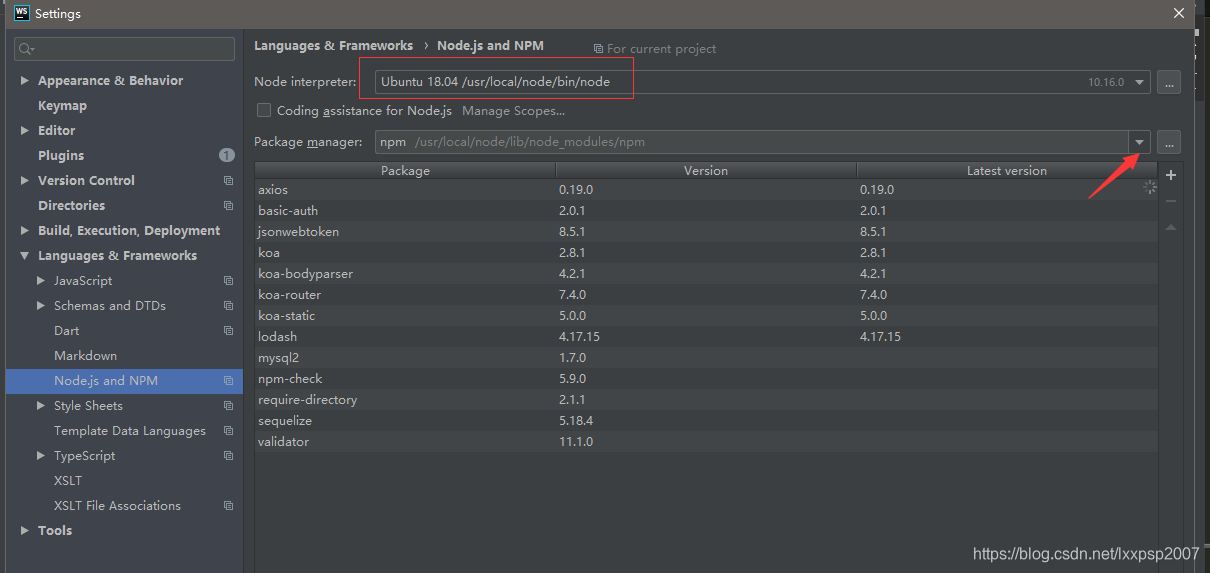Sort by Package column header
Screen dimensions: 1210x573
pyautogui.click(x=405, y=171)
